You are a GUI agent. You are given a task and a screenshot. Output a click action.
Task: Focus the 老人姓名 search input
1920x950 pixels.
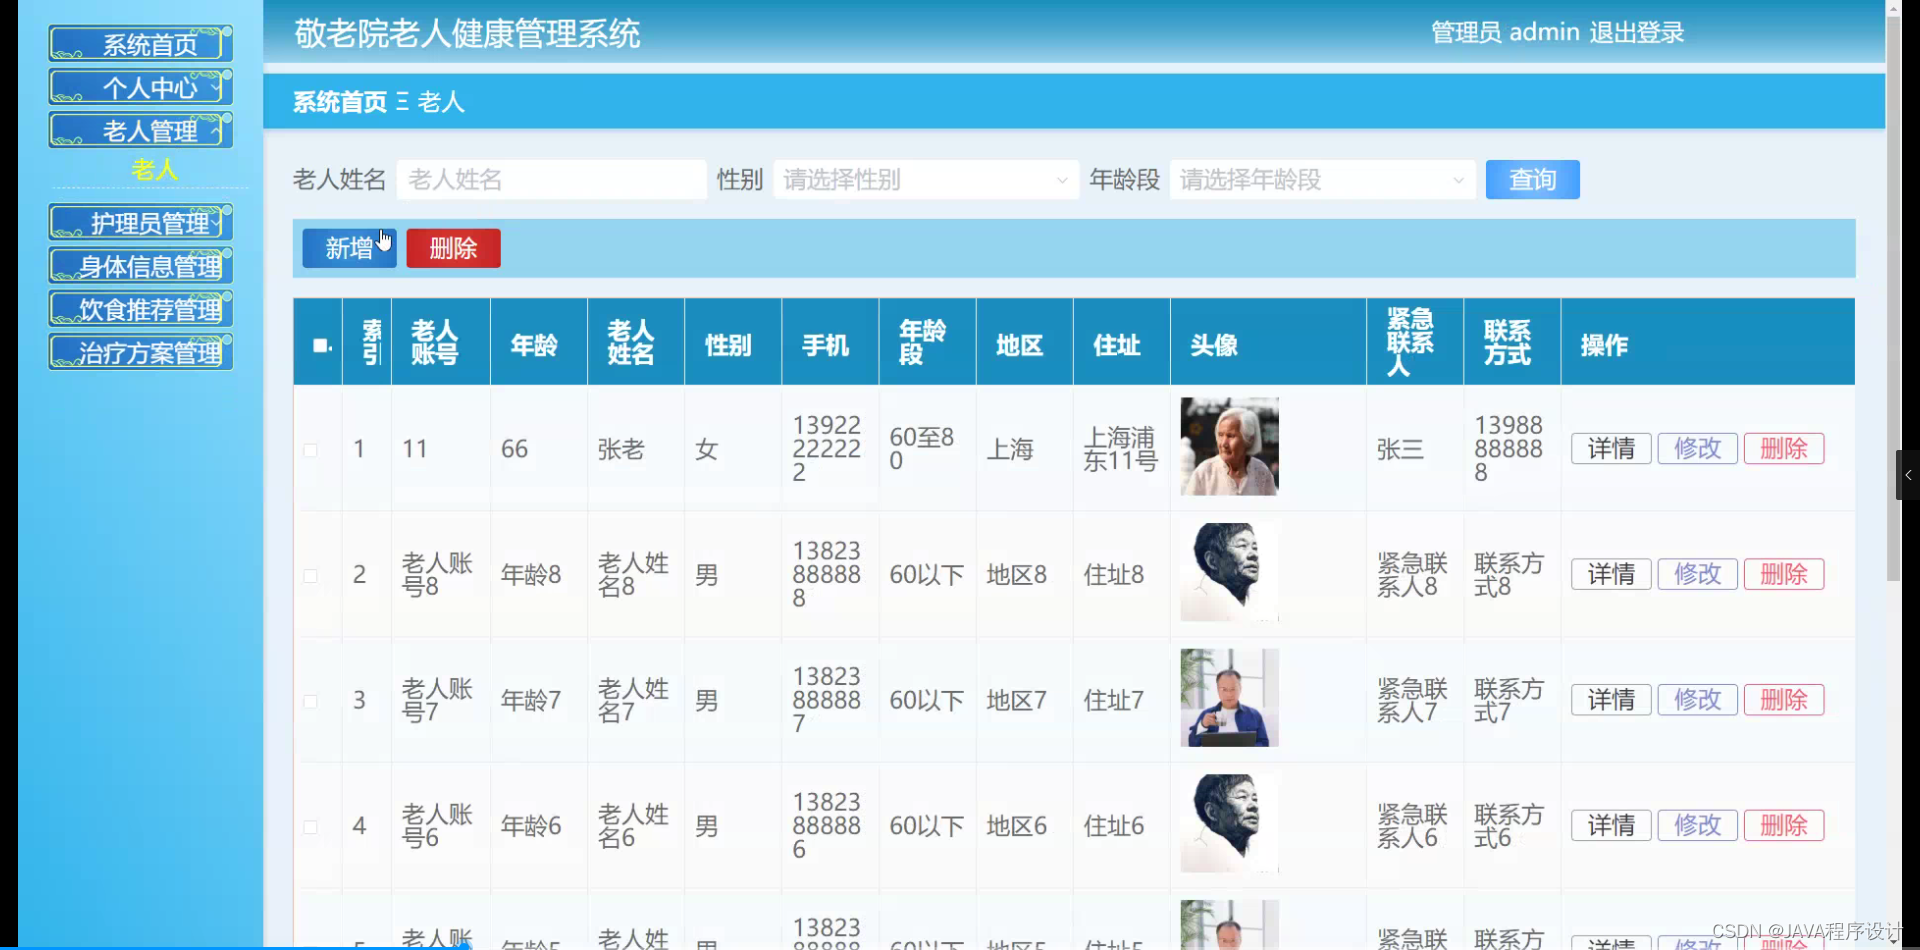point(552,180)
